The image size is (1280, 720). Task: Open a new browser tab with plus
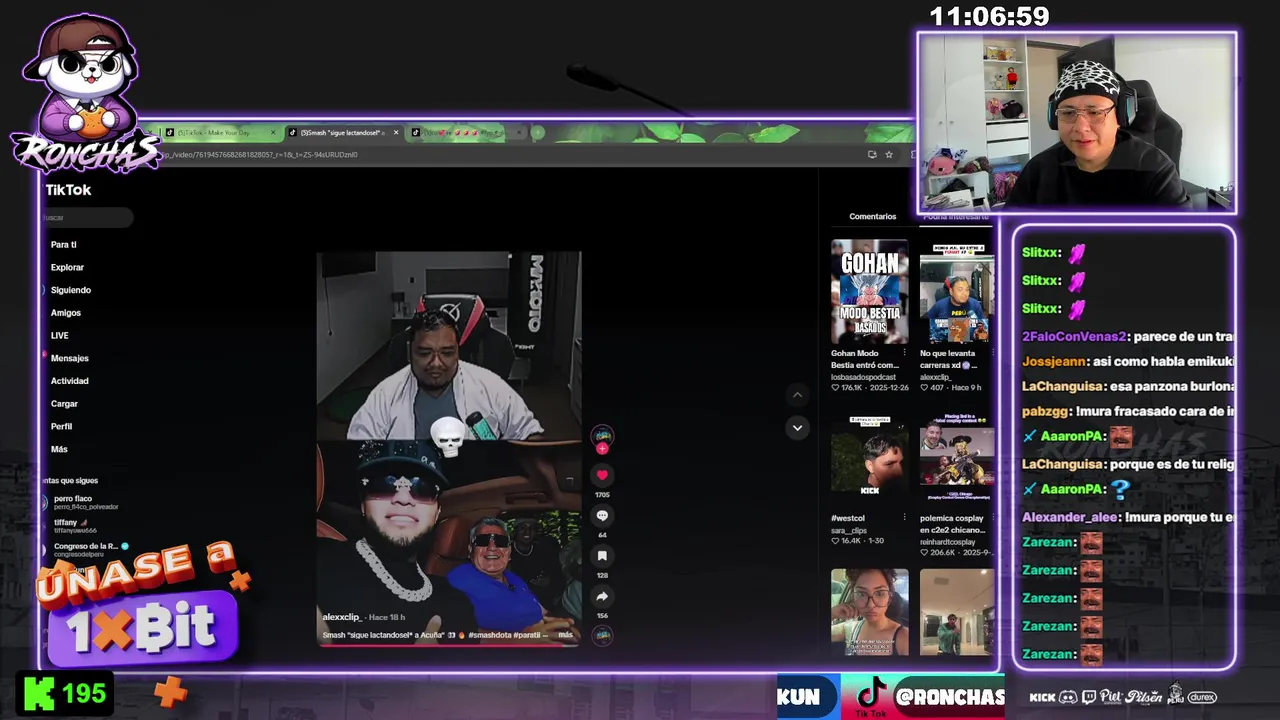pyautogui.click(x=538, y=132)
